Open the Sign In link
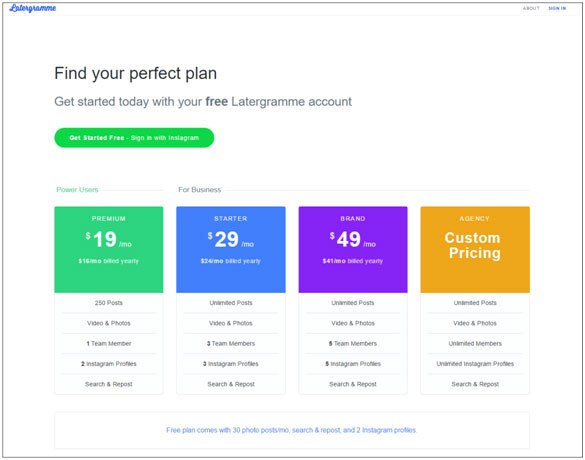The height and width of the screenshot is (460, 585). tap(557, 8)
